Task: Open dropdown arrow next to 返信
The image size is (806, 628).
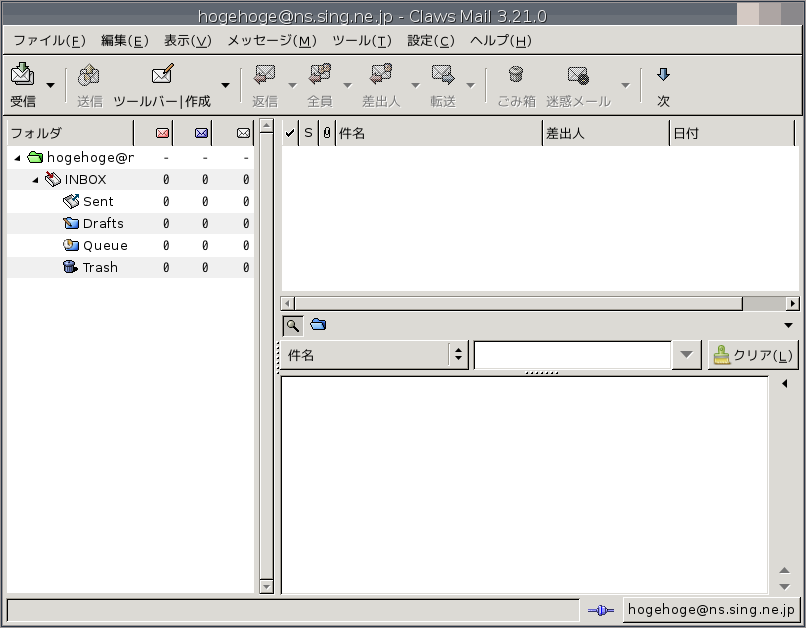Action: pos(292,85)
